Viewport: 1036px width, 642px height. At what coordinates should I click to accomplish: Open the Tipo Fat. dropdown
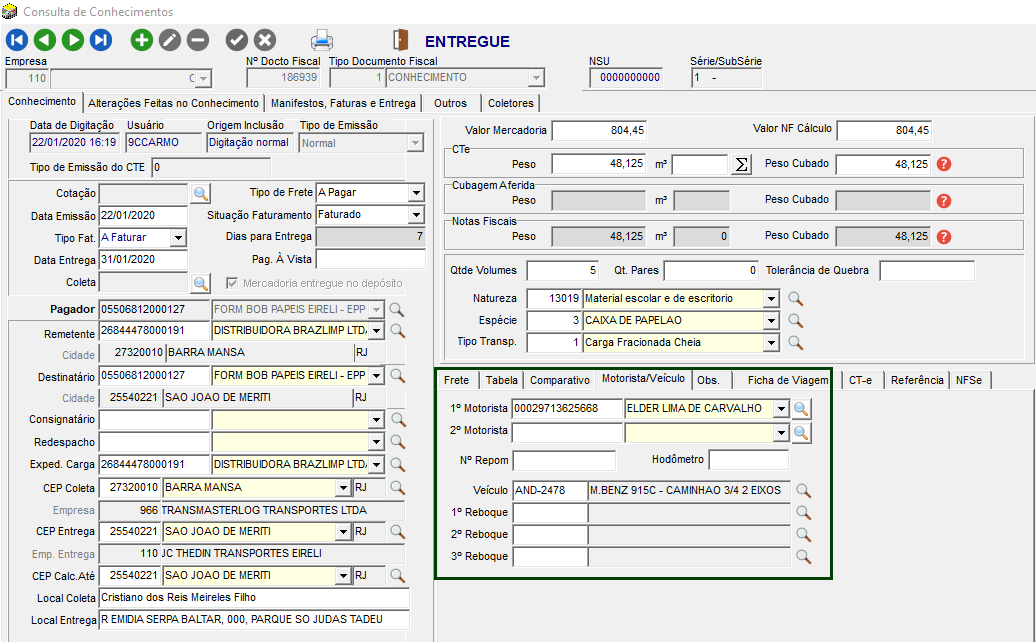coord(178,238)
